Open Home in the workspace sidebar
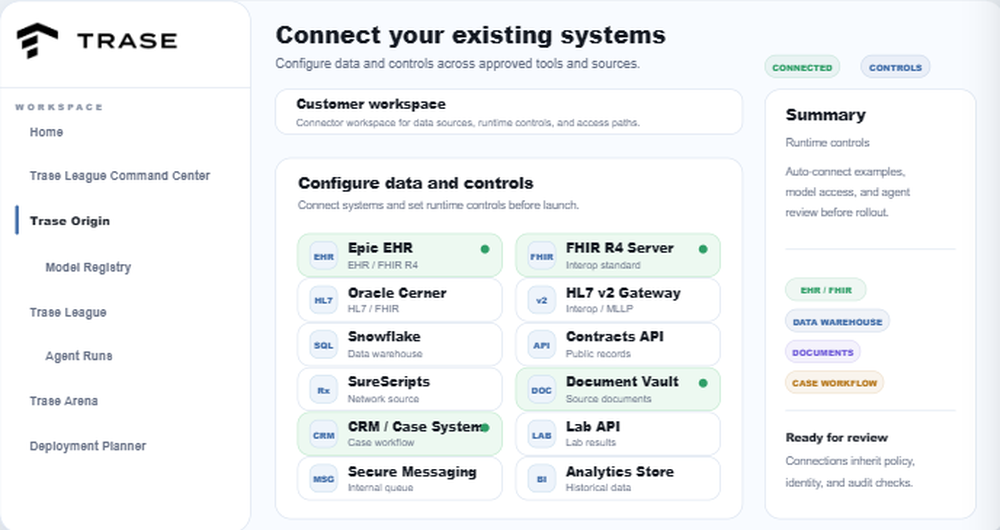1000x530 pixels. [47, 132]
